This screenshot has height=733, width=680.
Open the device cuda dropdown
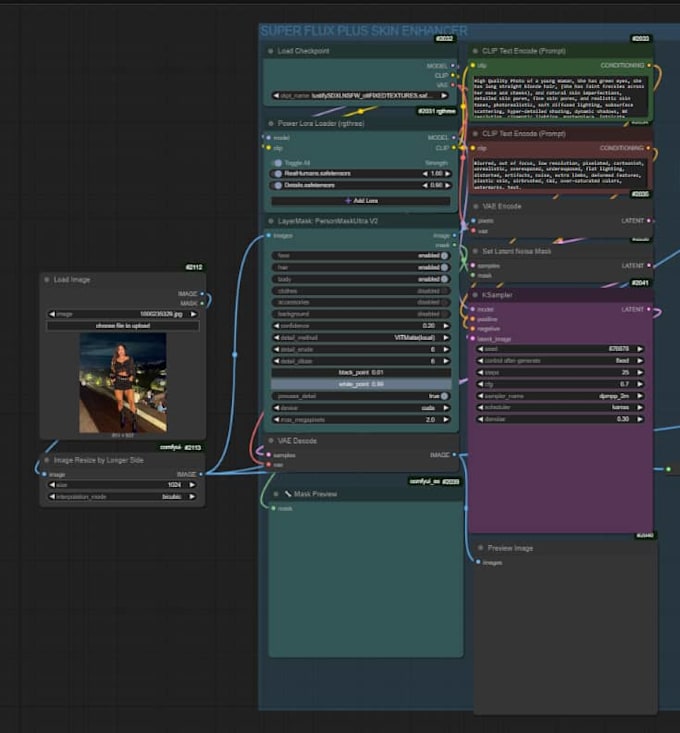361,408
